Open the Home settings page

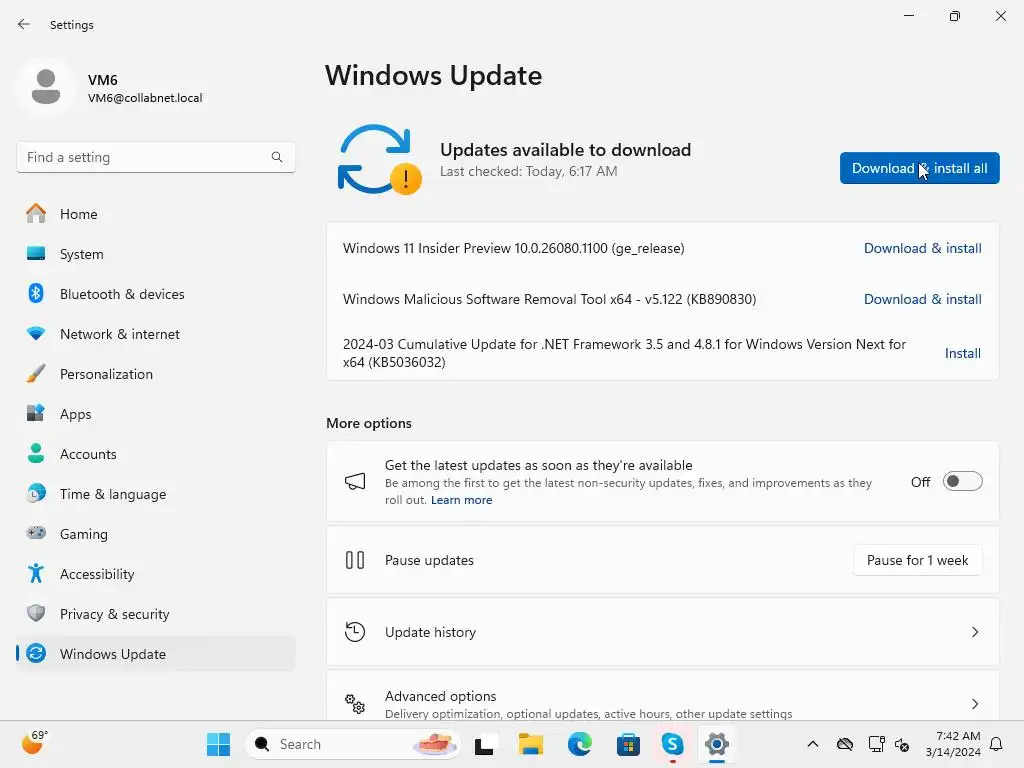156,214
